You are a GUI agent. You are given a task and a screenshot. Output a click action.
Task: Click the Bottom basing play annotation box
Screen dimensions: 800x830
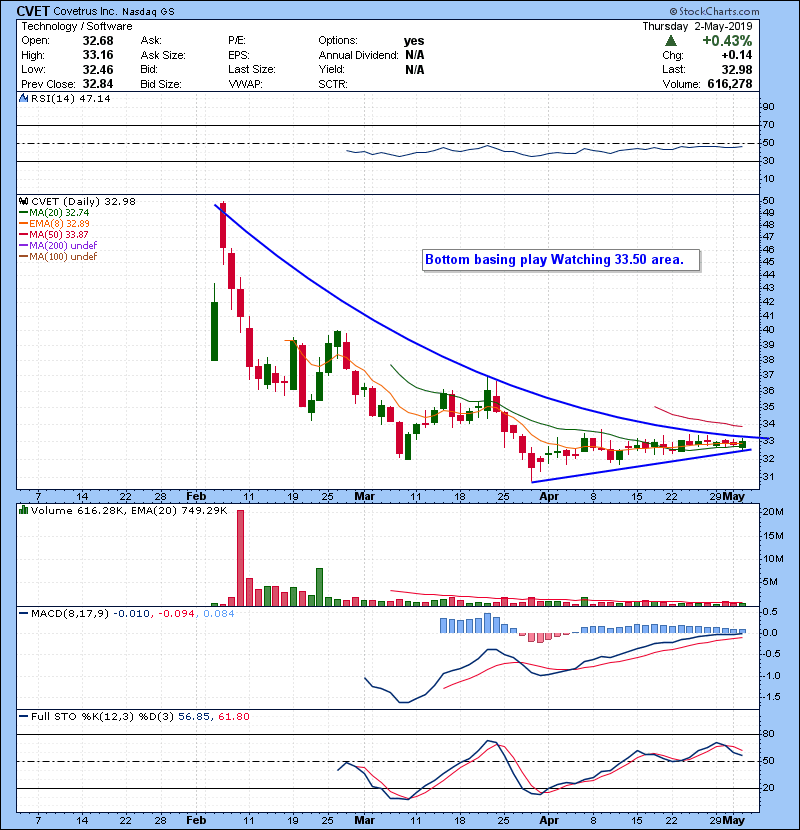[561, 260]
